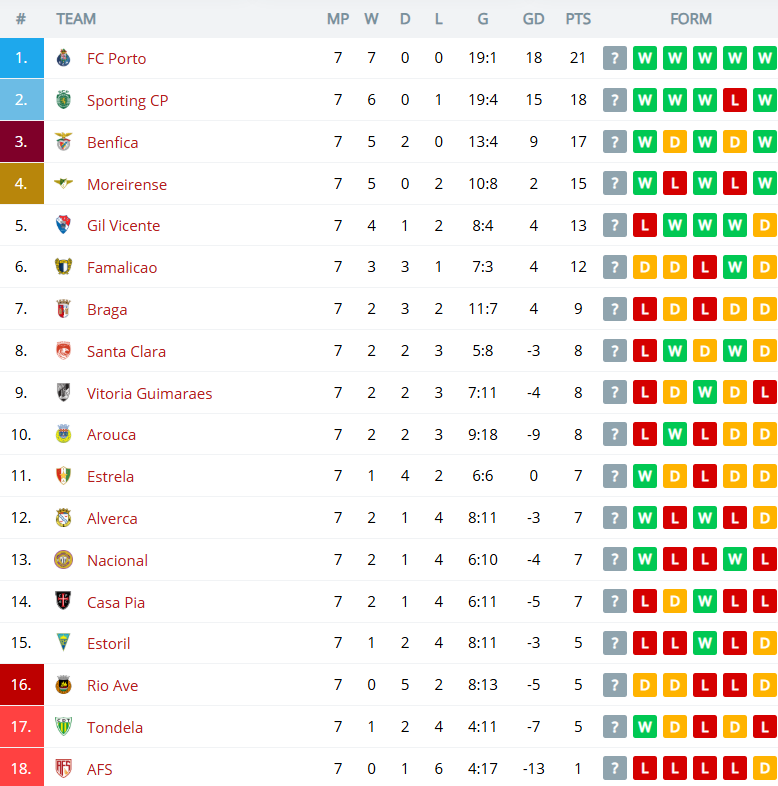The height and width of the screenshot is (786, 778).
Task: Click FC Porto's upcoming match question mark
Action: (614, 58)
